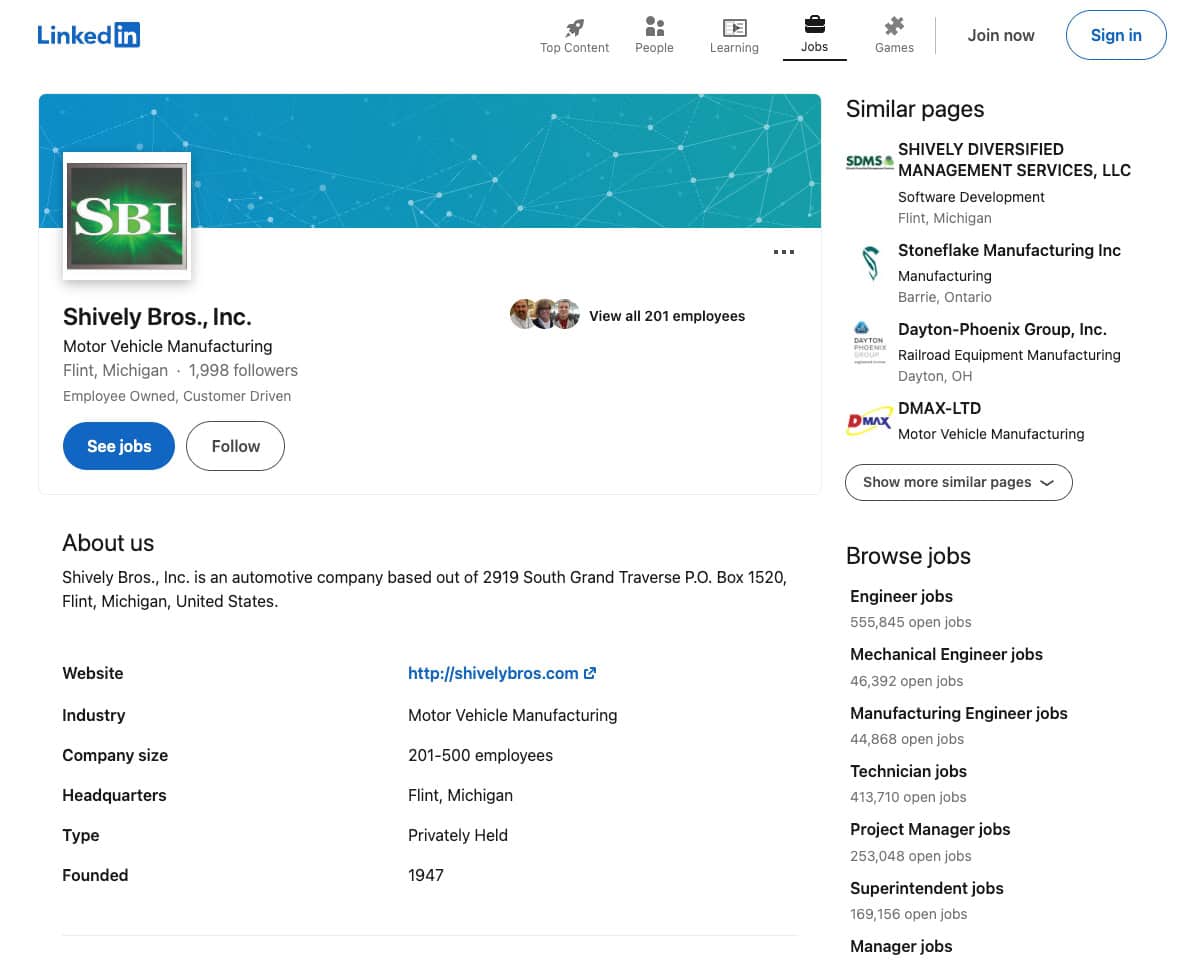Screen dimensions: 1200x964
Task: Click the DMAX-LTD logo
Action: (x=869, y=421)
